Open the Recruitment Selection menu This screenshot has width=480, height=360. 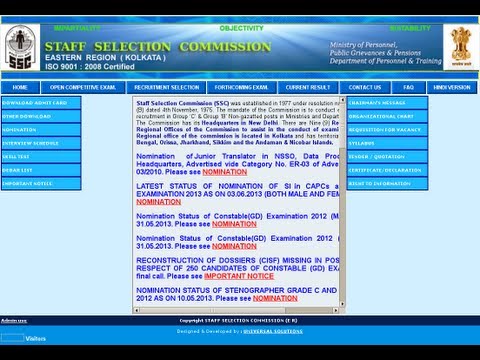166,88
